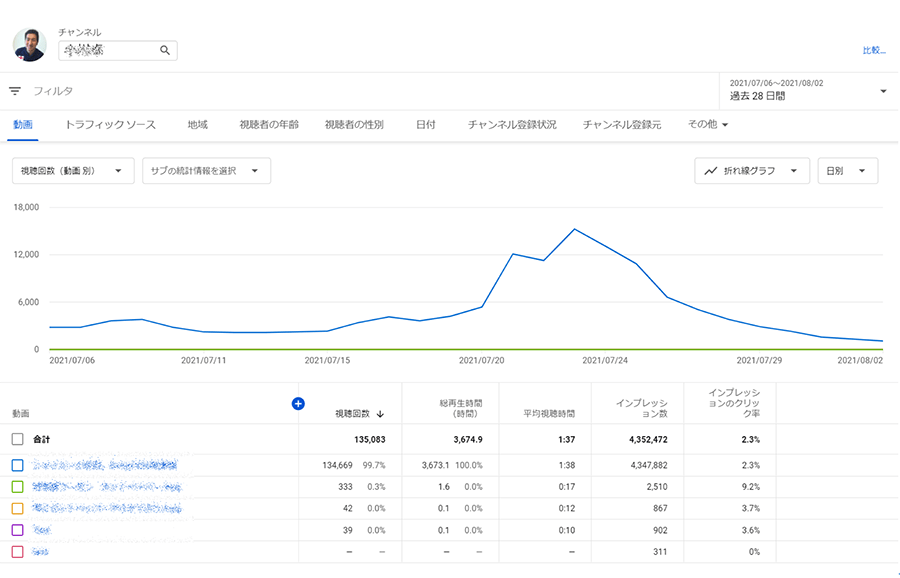The height and width of the screenshot is (578, 900).
Task: Switch to the 視聴者の年齢 tab
Action: 269,125
